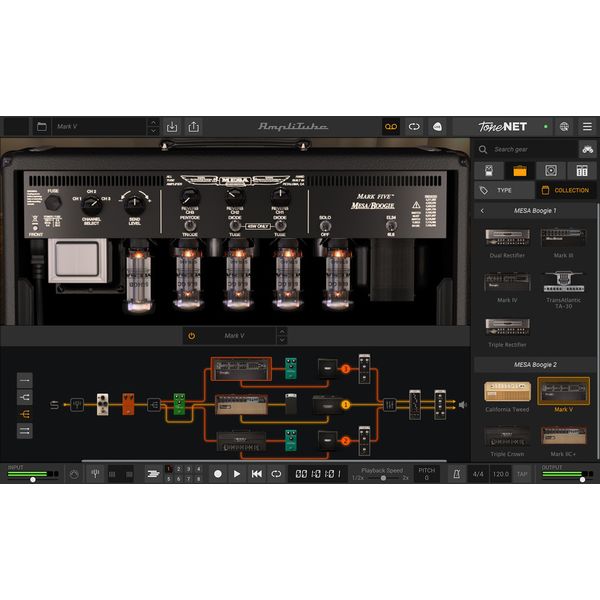Choose the two-path split routing

click(x=24, y=397)
